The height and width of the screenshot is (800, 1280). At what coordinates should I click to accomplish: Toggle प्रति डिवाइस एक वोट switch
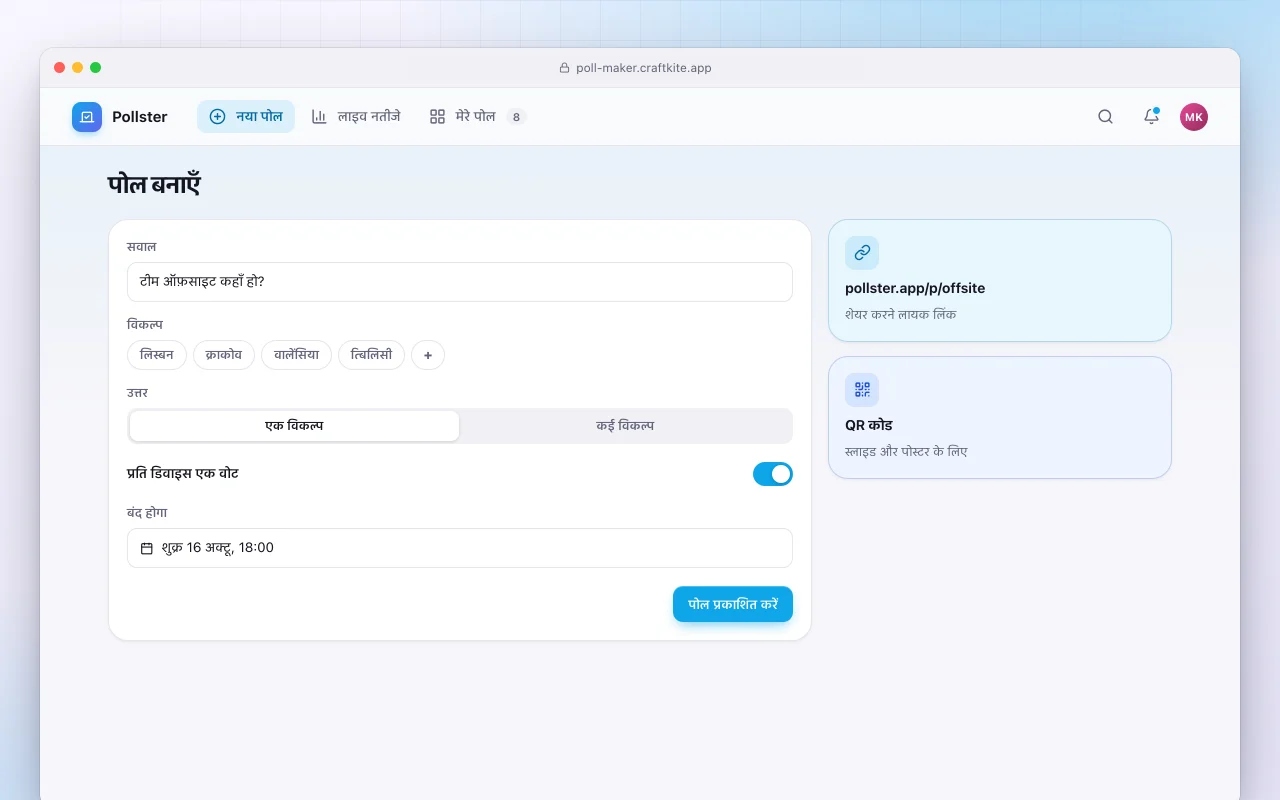tap(773, 474)
